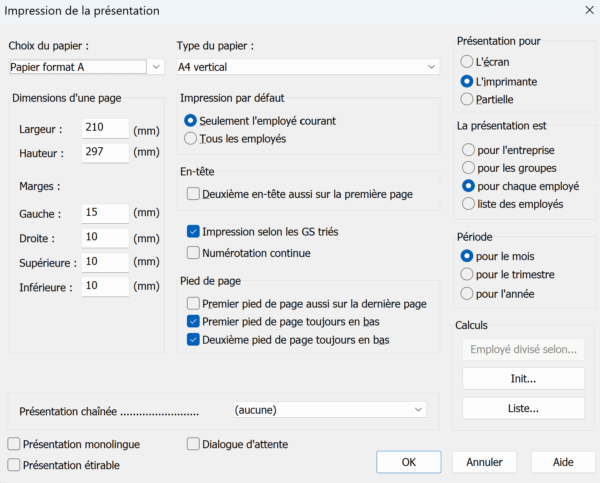Select pour le trimestre period
This screenshot has width=600, height=483.
pos(467,274)
